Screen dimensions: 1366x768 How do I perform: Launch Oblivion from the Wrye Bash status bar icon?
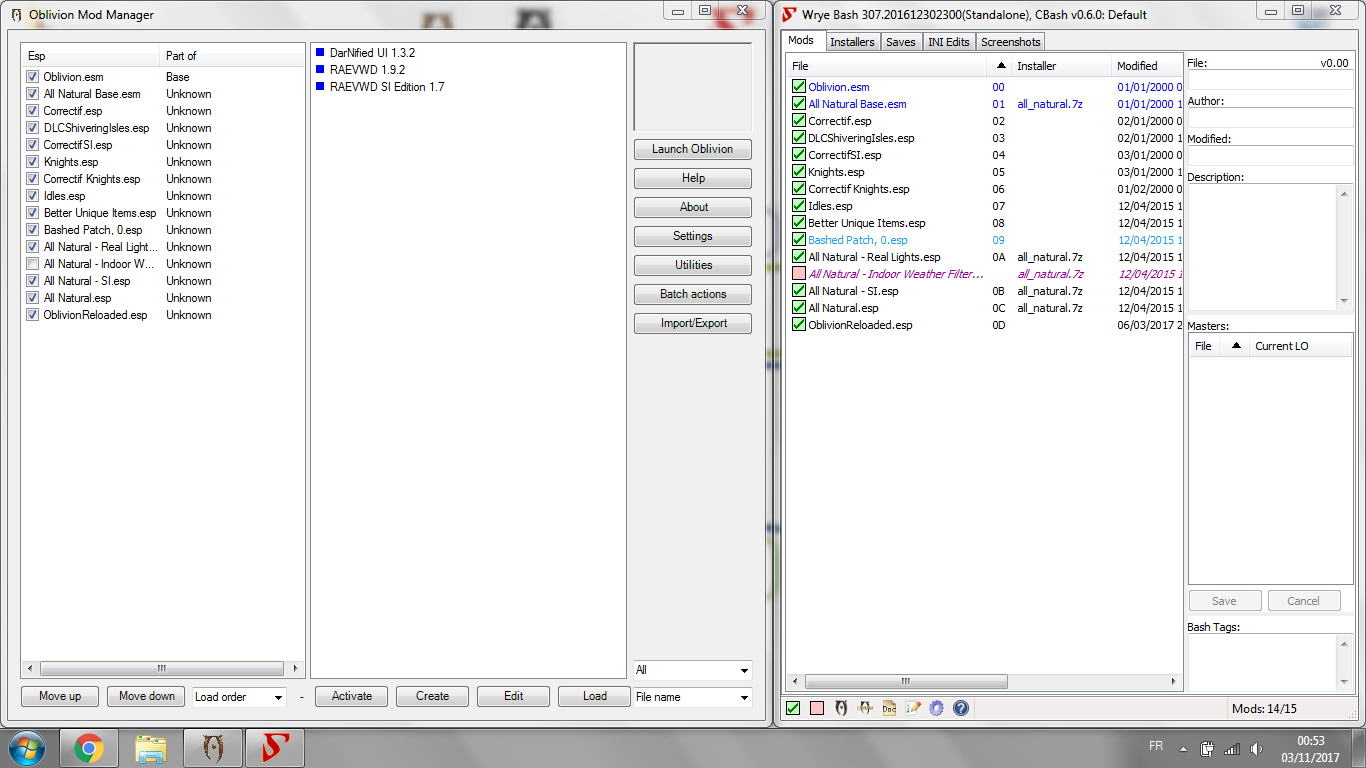coord(841,708)
